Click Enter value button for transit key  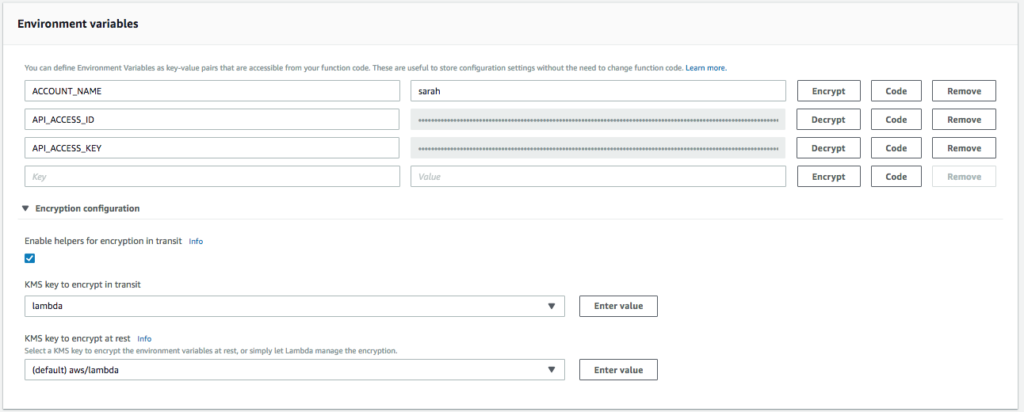tap(618, 306)
